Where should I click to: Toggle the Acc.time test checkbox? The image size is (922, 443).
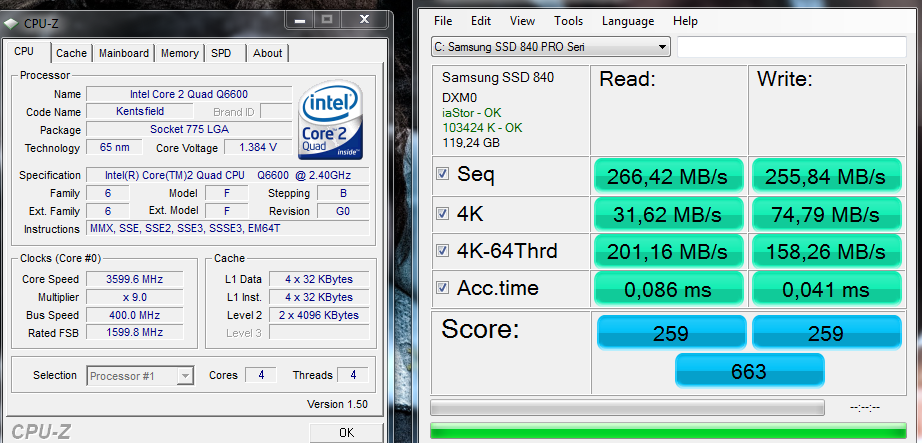point(443,288)
